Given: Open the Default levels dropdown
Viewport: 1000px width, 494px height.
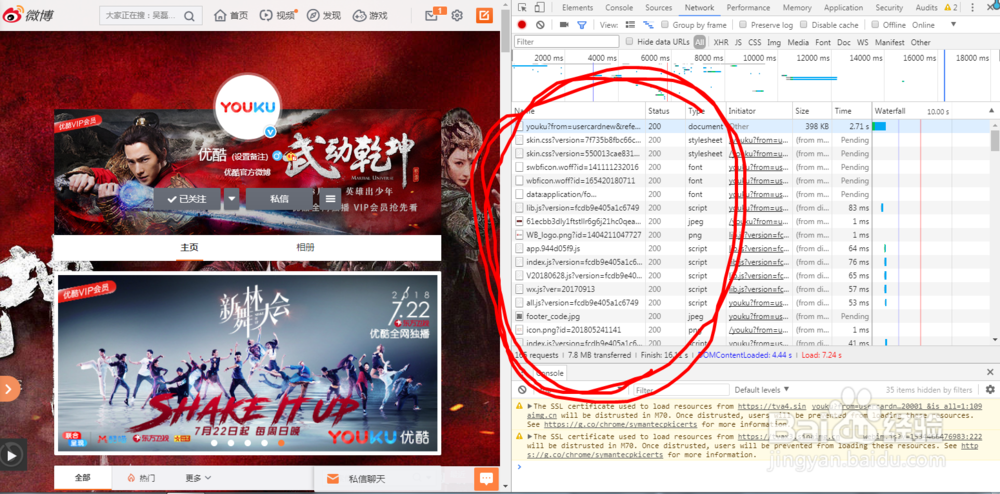Looking at the screenshot, I should pyautogui.click(x=761, y=389).
